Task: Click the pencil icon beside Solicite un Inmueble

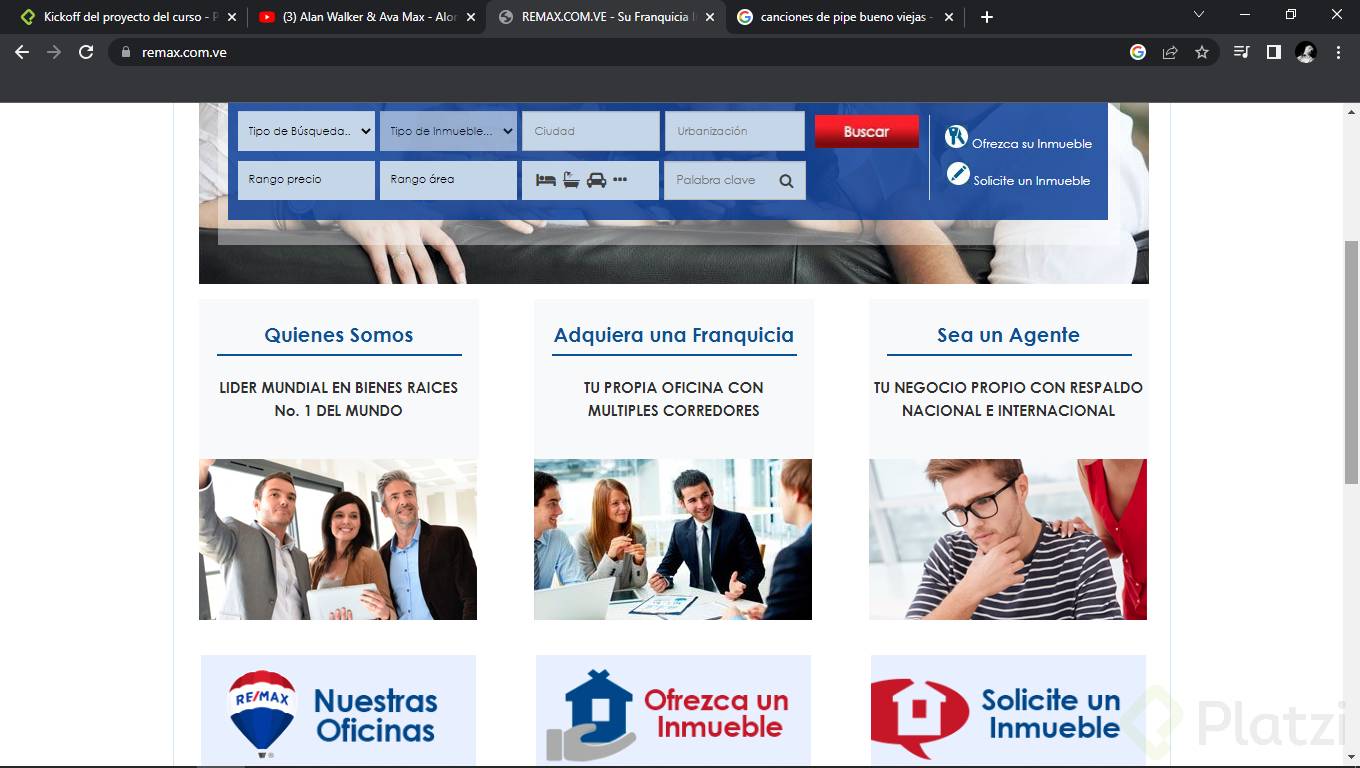Action: [x=958, y=174]
